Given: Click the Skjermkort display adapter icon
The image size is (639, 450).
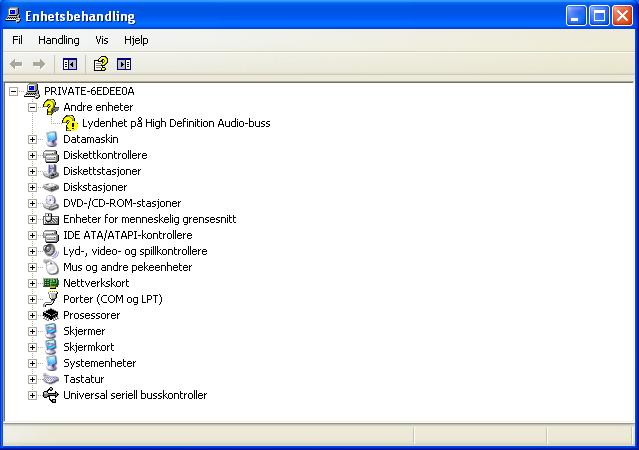Looking at the screenshot, I should click(51, 347).
